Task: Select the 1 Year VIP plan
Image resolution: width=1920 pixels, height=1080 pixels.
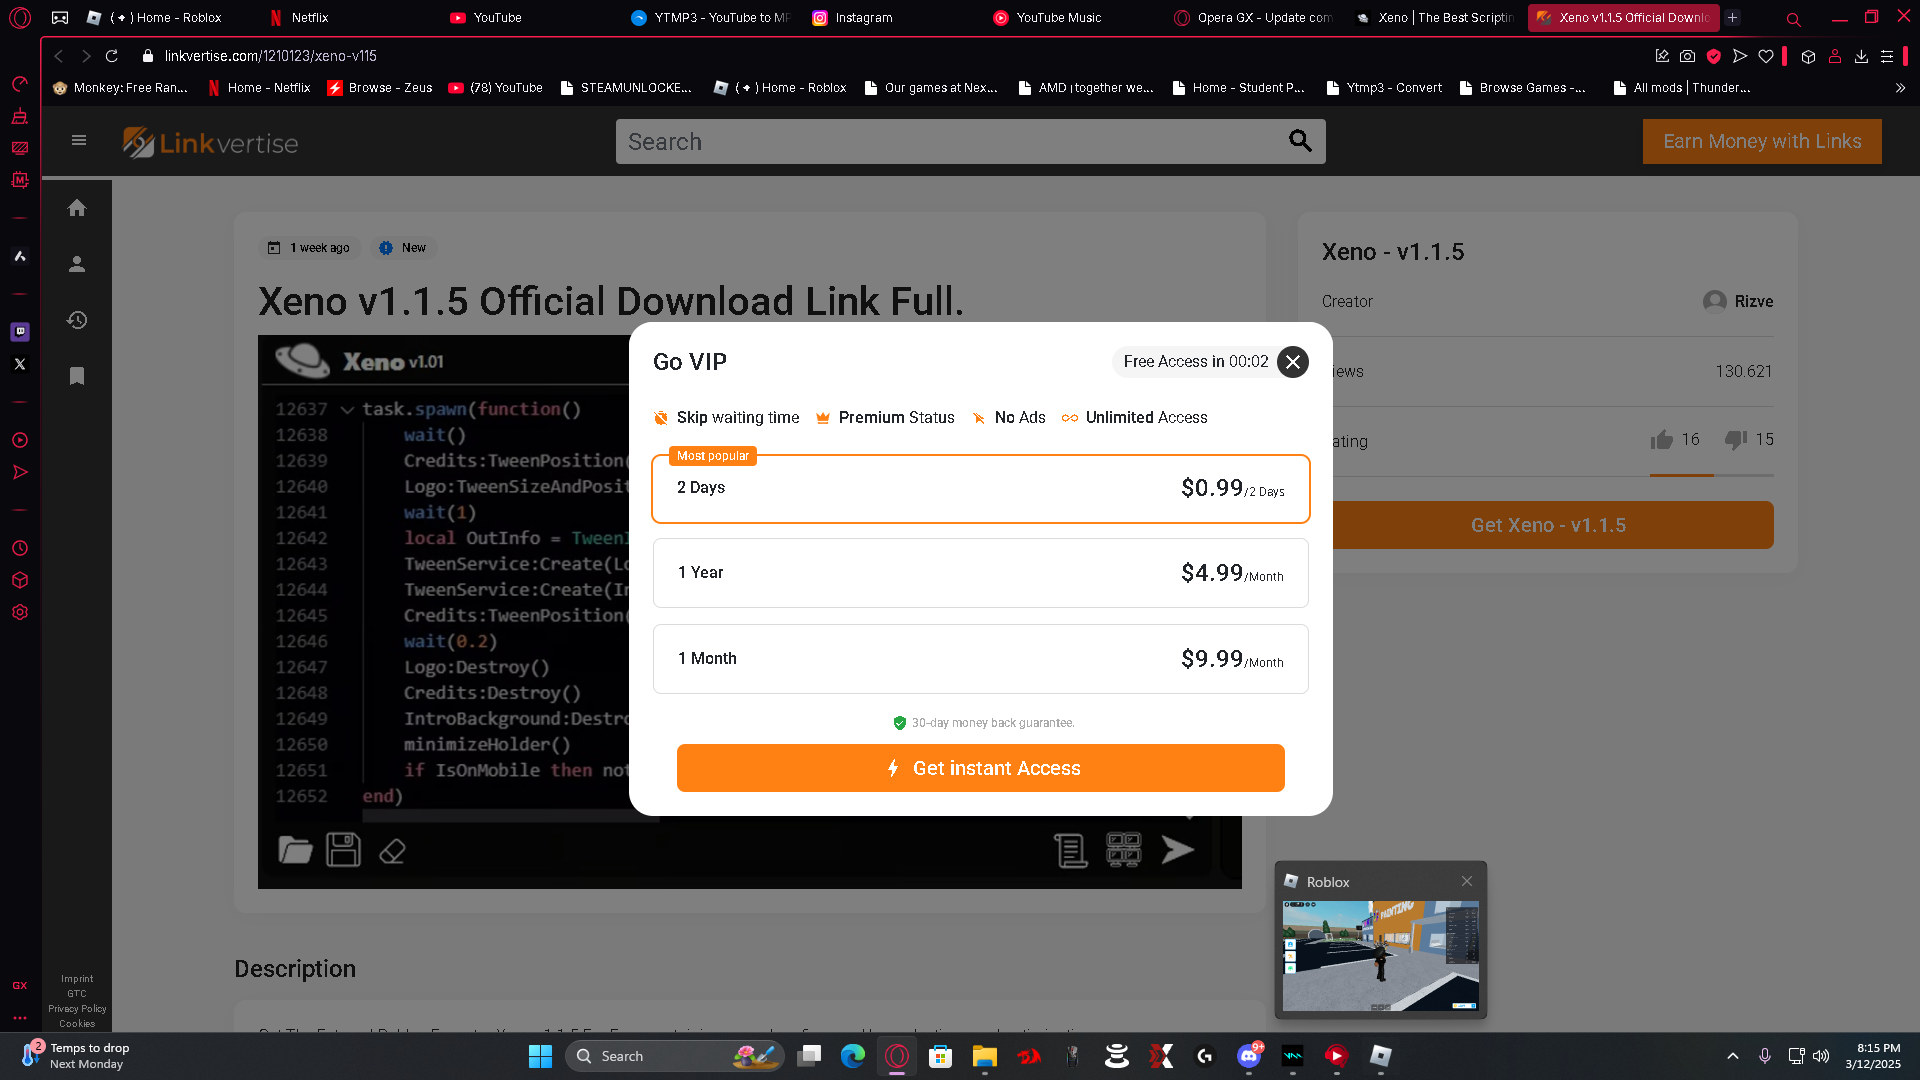Action: [980, 573]
